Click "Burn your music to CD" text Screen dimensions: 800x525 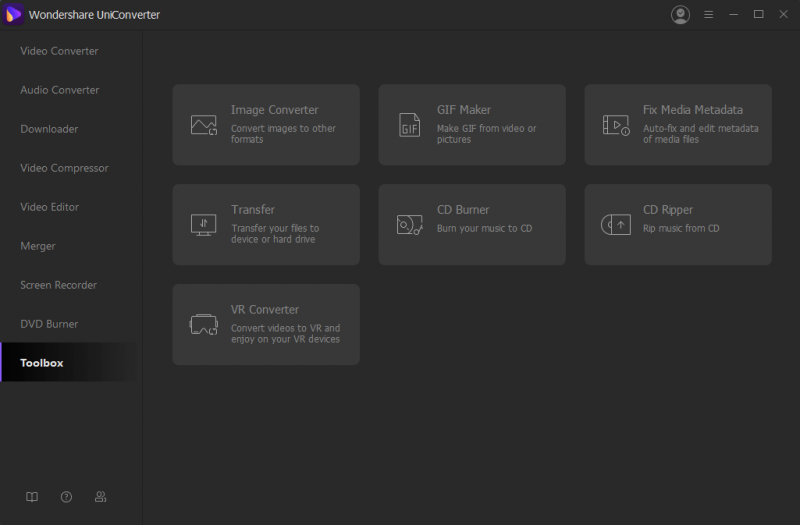click(x=484, y=229)
